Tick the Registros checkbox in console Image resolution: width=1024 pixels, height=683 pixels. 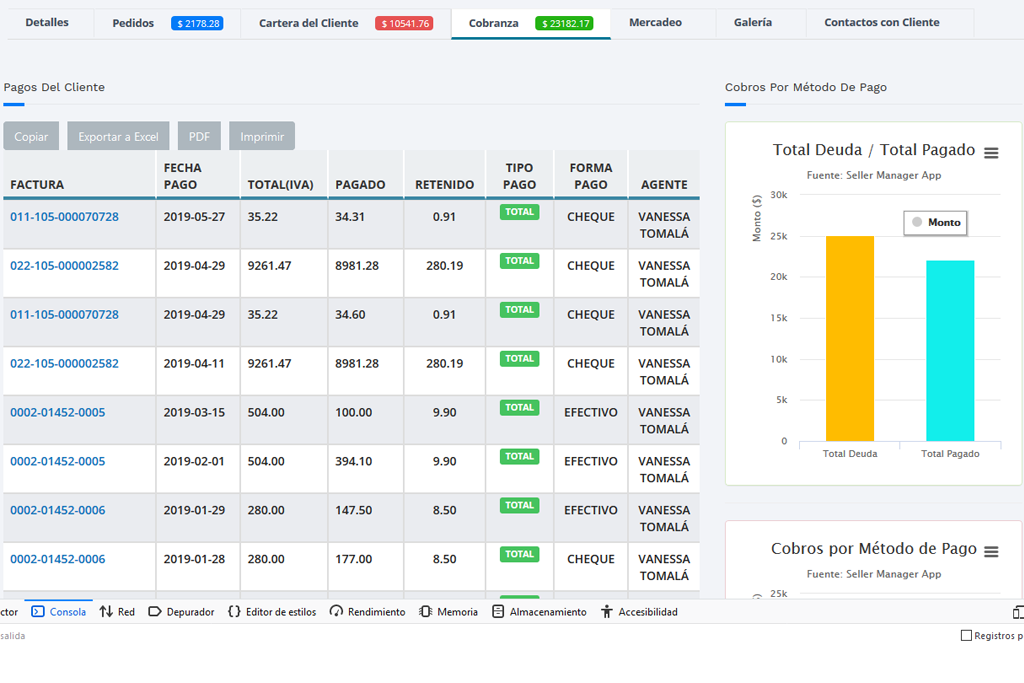pyautogui.click(x=967, y=635)
